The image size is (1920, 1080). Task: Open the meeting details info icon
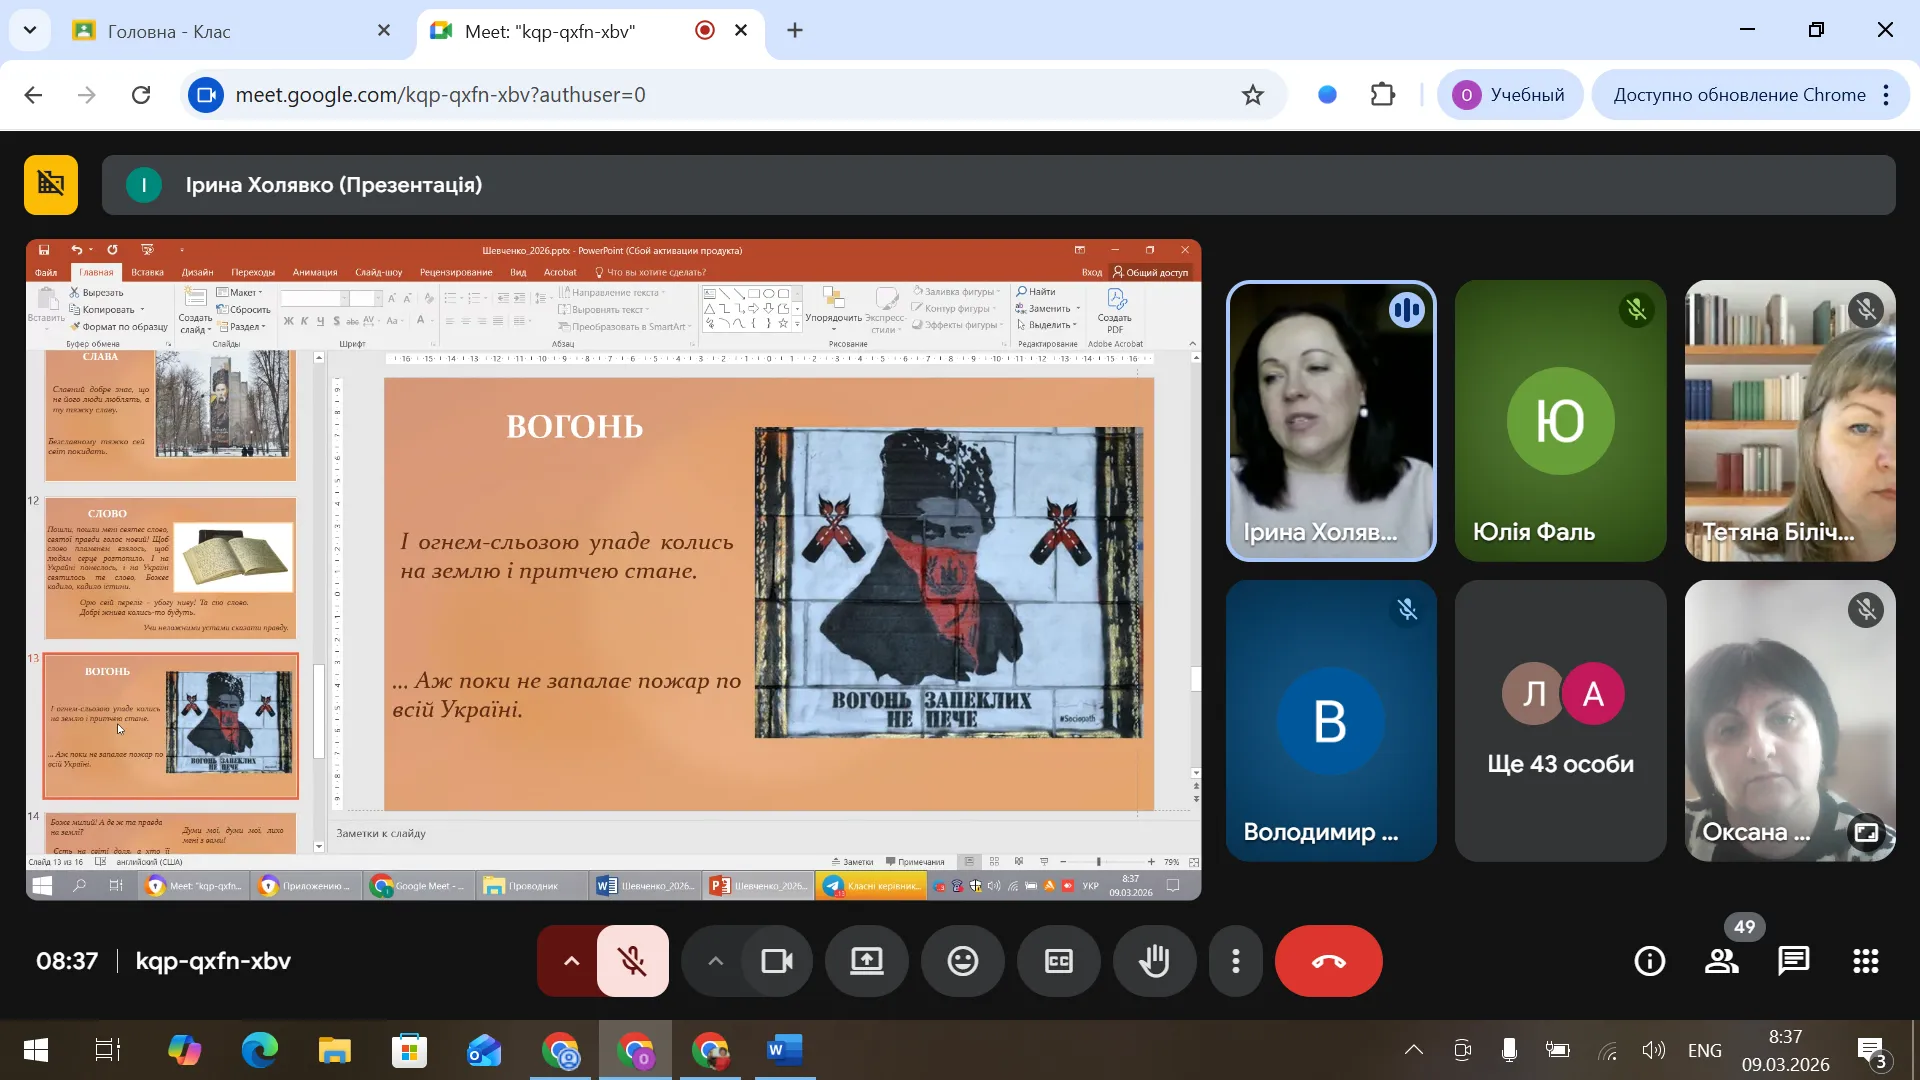click(x=1649, y=962)
